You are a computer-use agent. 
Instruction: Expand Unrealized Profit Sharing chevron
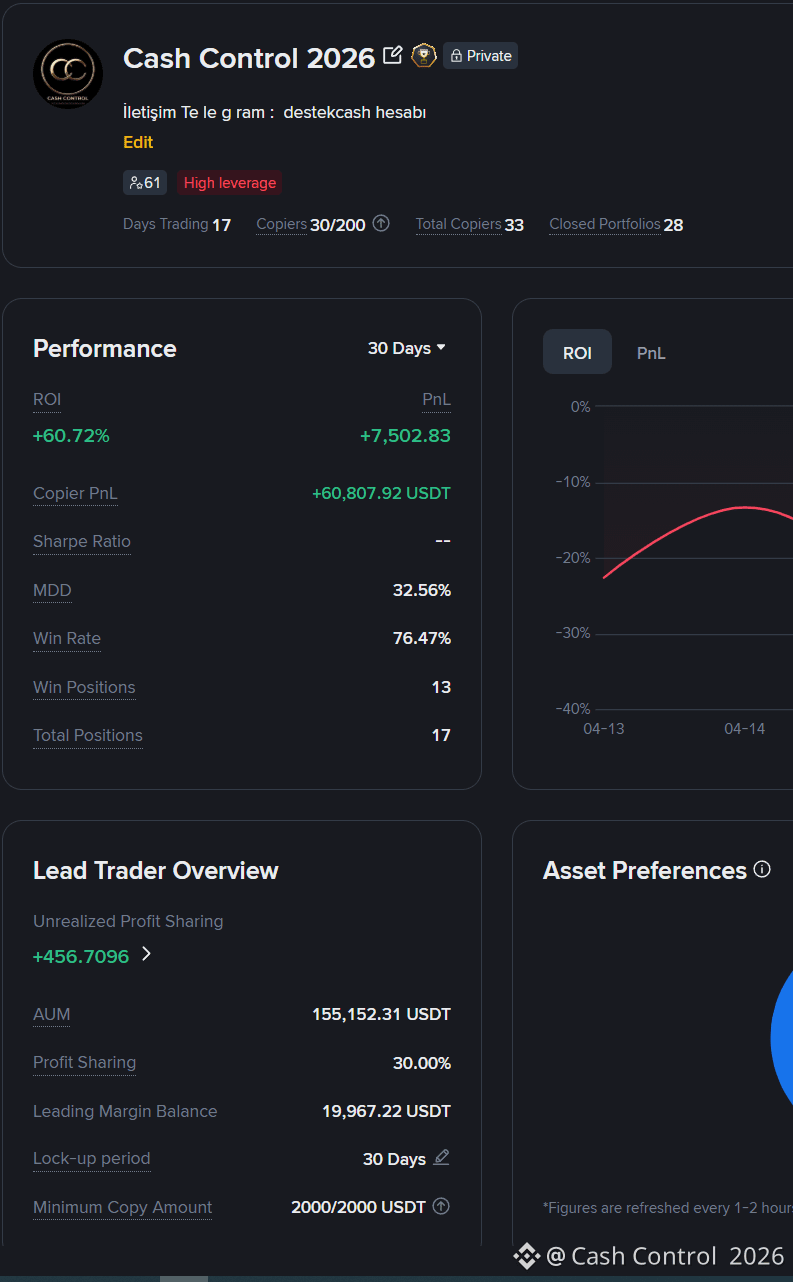click(x=146, y=954)
